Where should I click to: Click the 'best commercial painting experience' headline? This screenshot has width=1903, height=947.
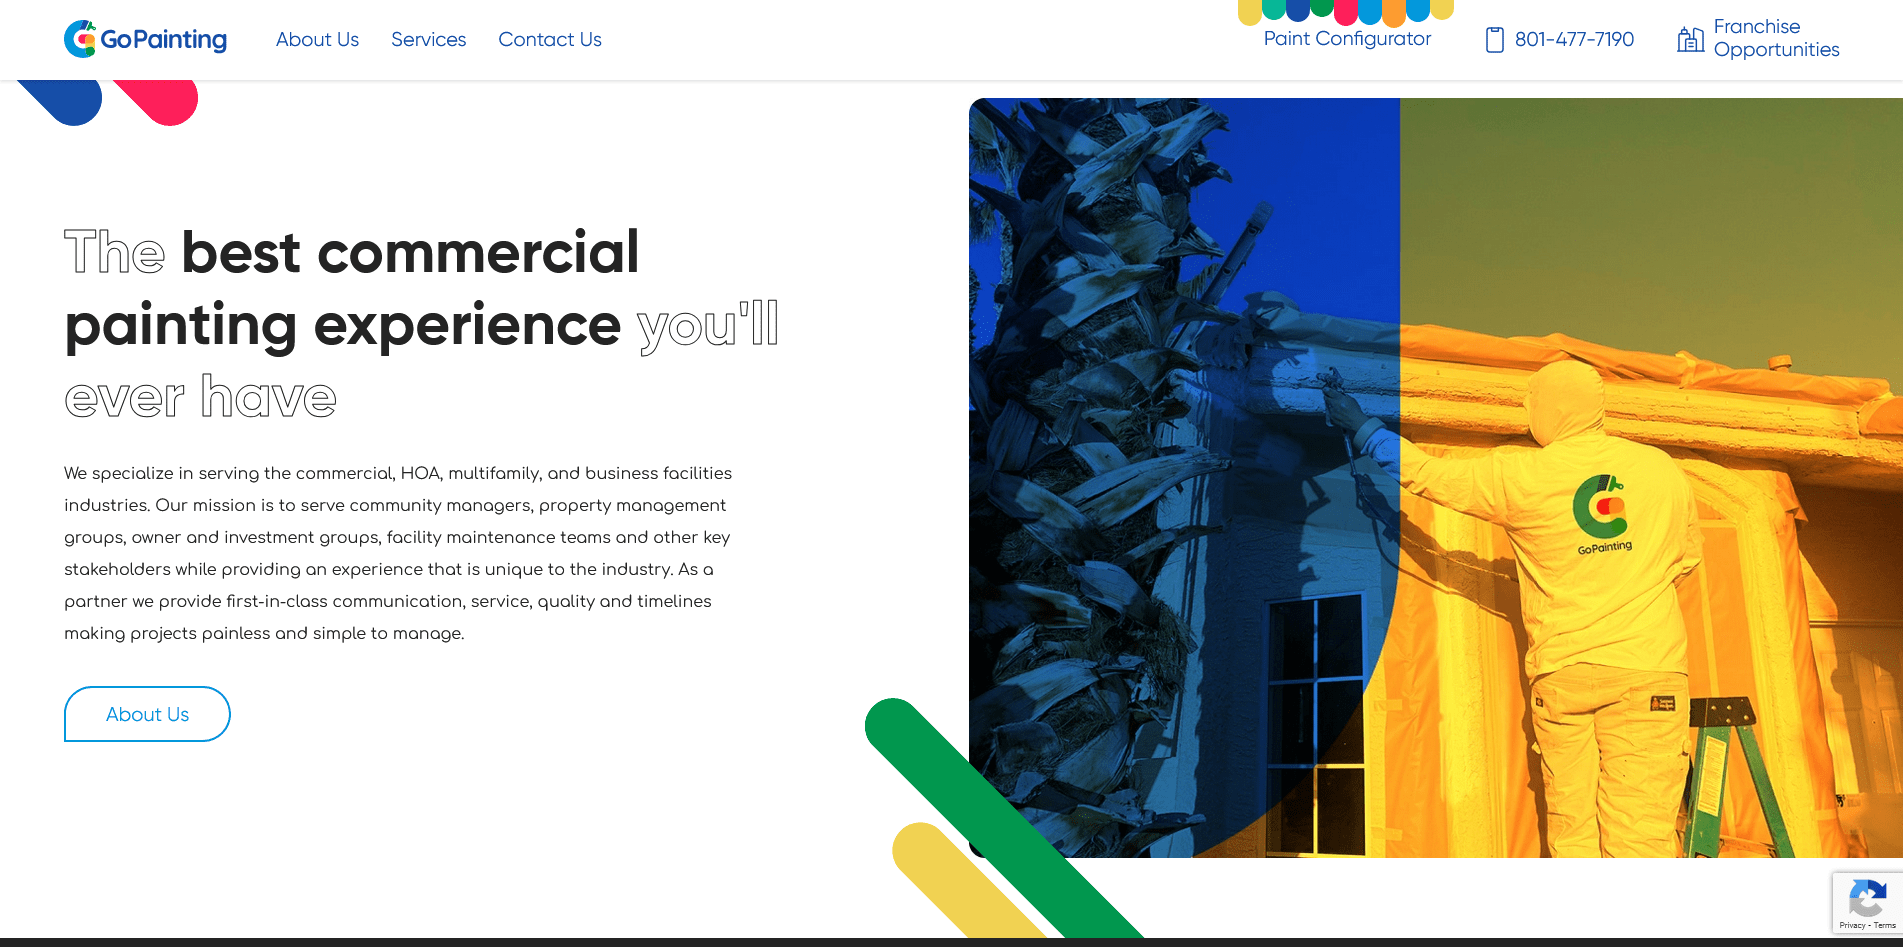click(421, 323)
